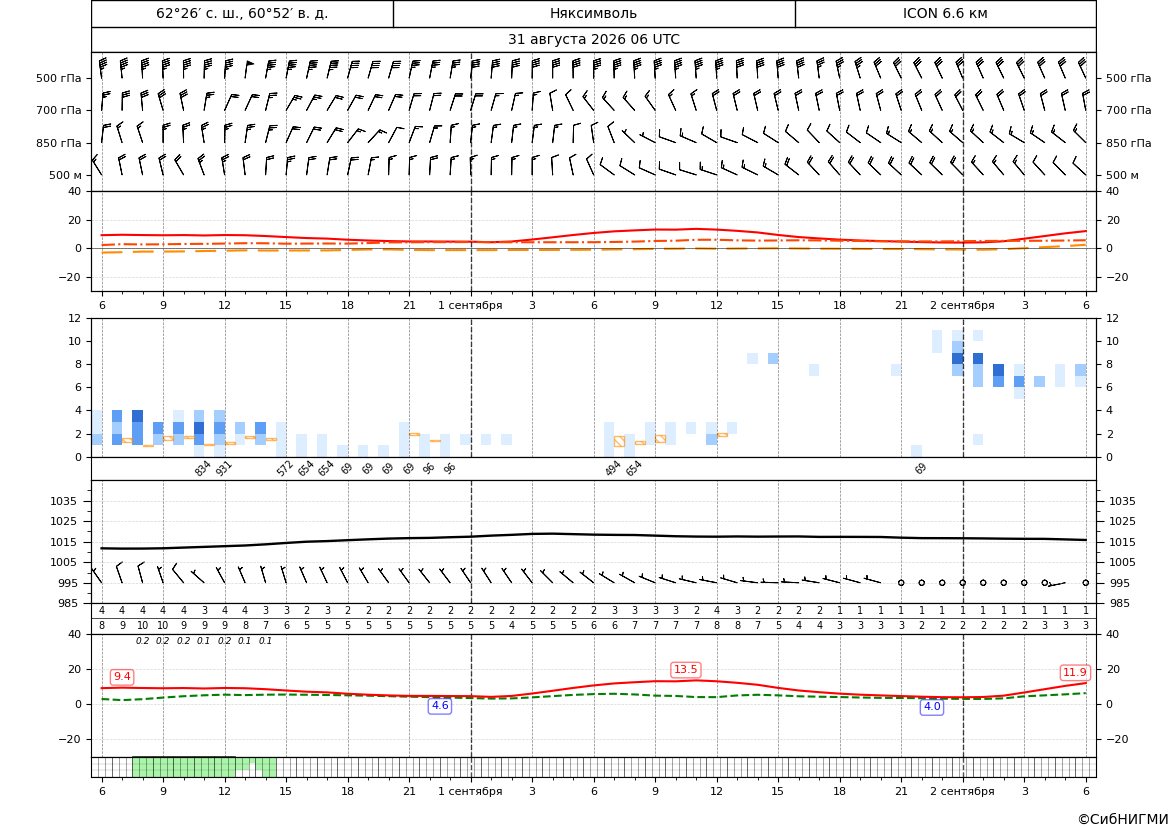Screen dimensions: 1169x827
Task: Click the large orange hatched box near 494
Action: click(619, 441)
